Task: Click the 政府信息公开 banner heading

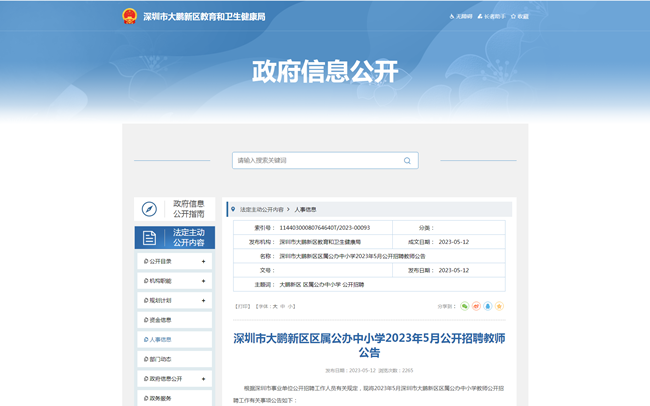Action: (325, 71)
